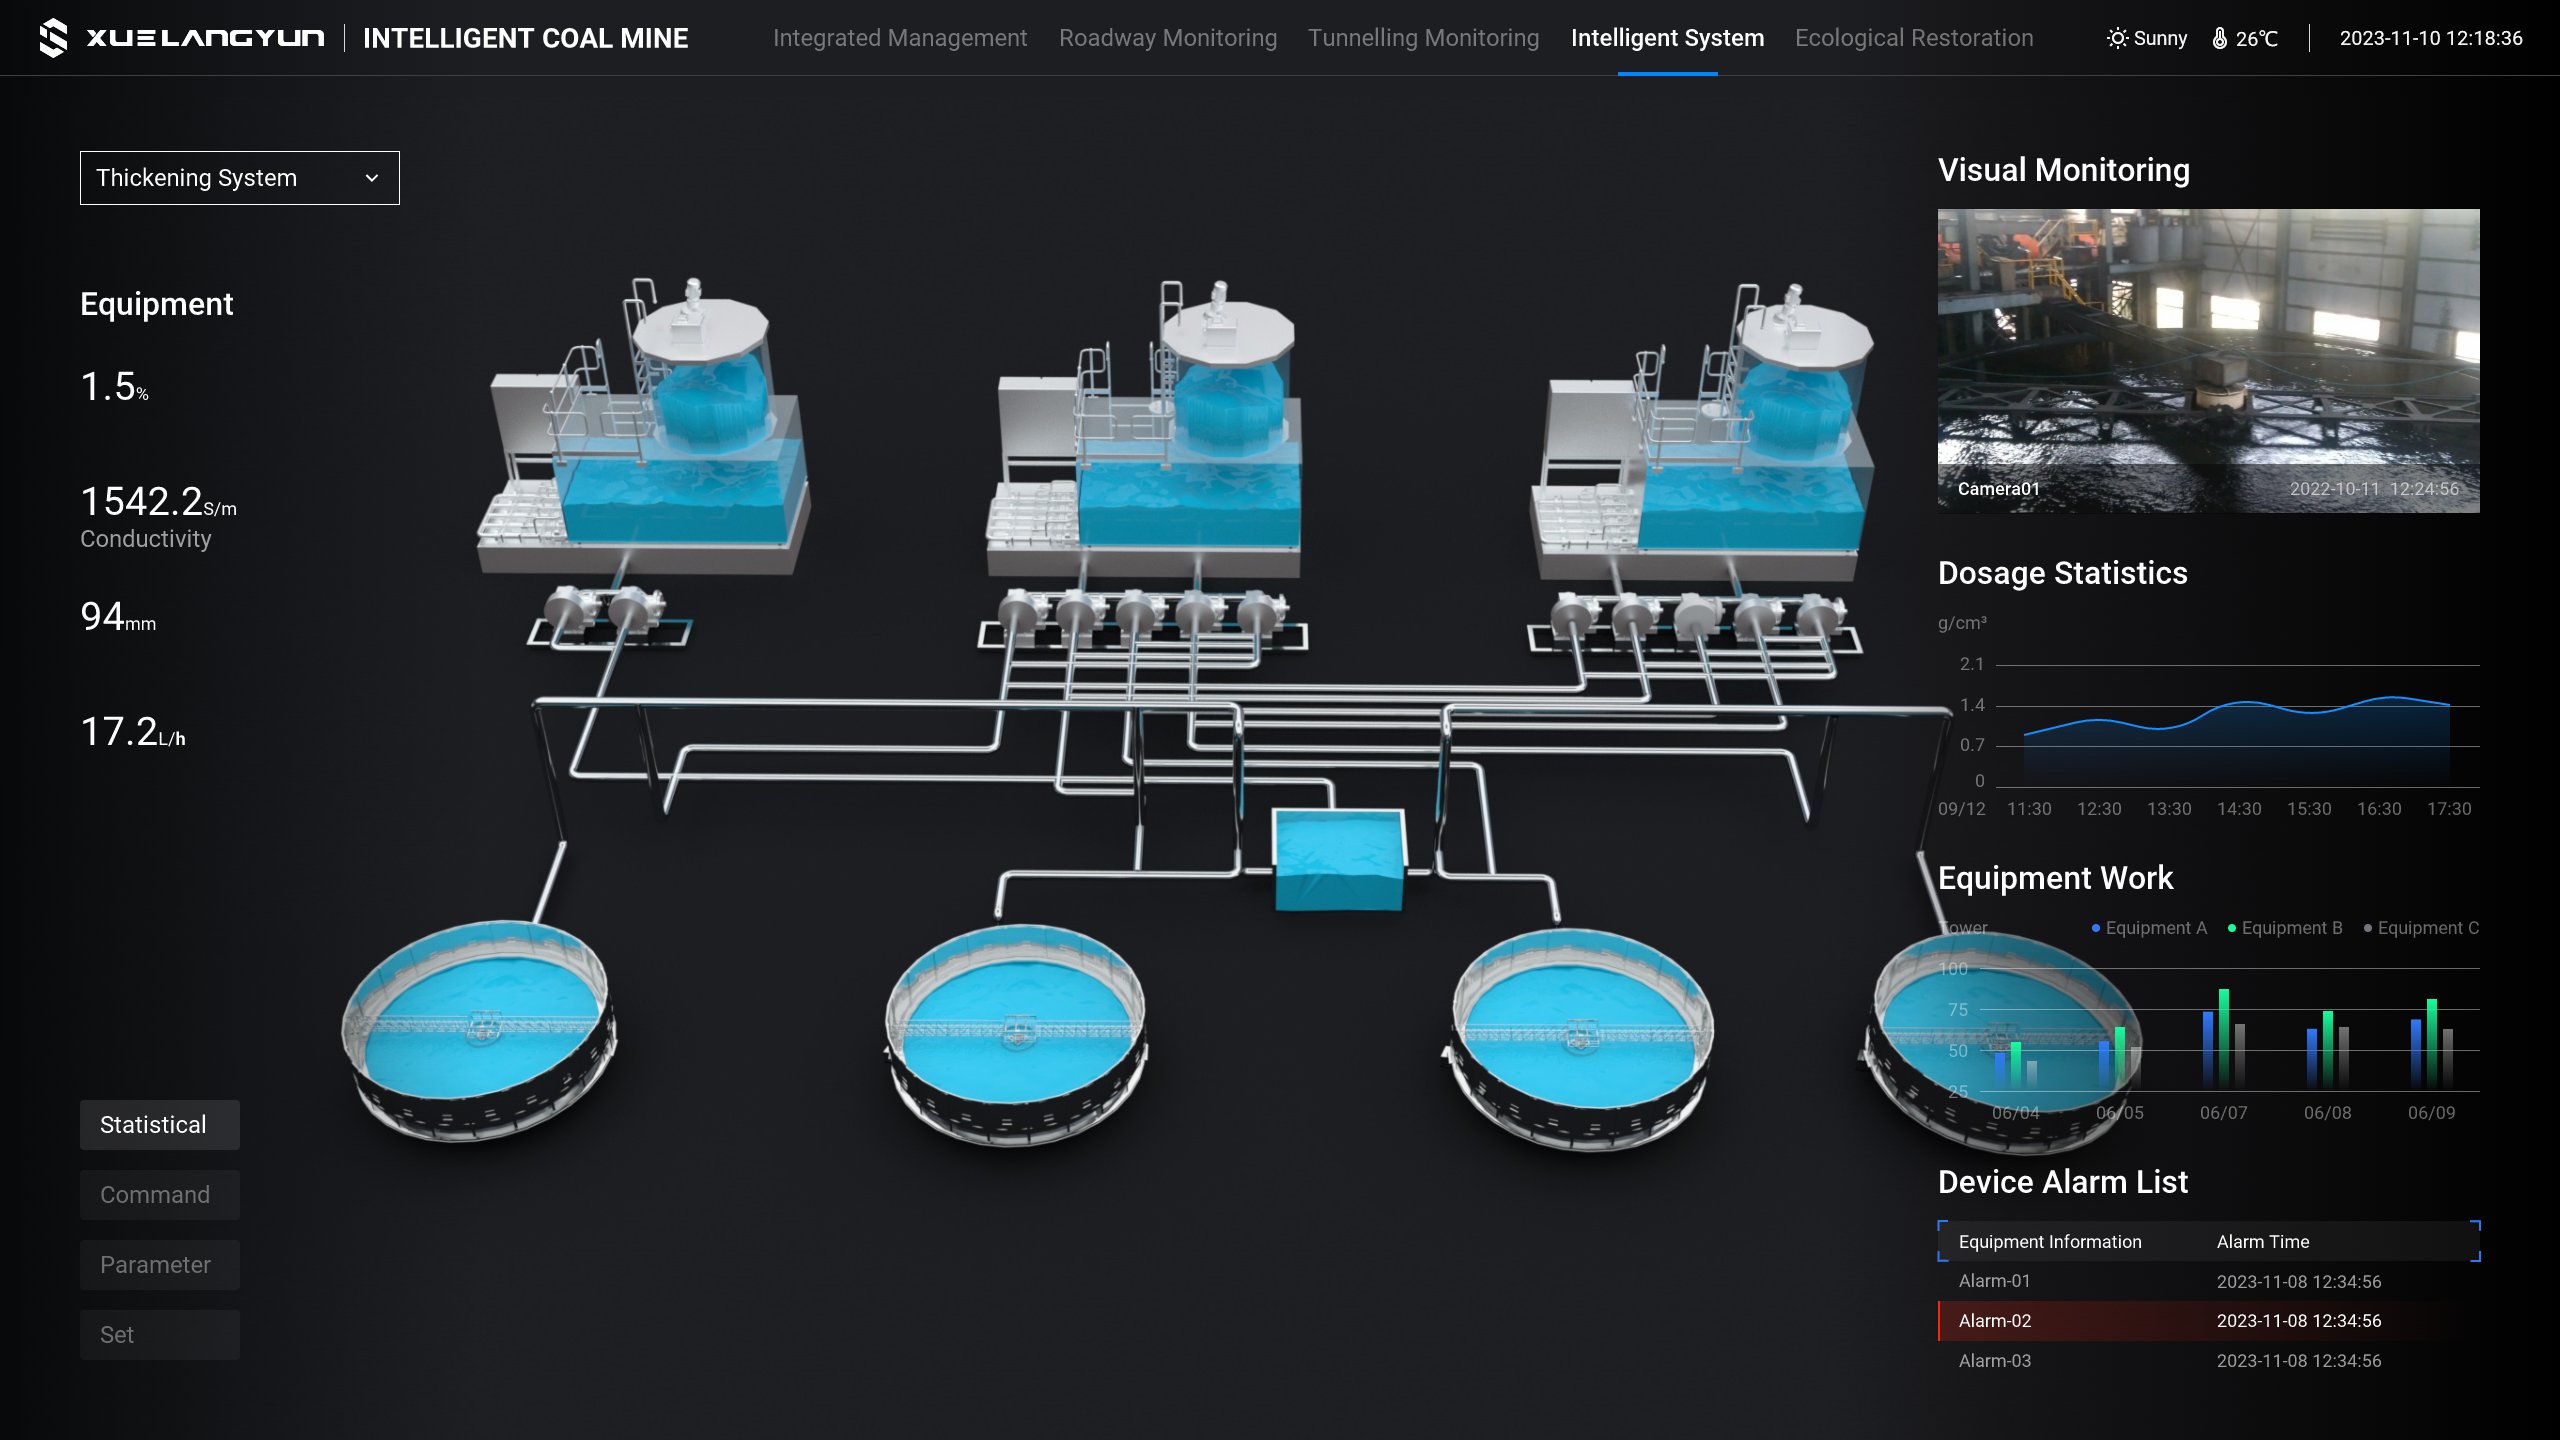Screen dimensions: 2560x1440
Task: Open the Thickening System dropdown
Action: [239, 177]
